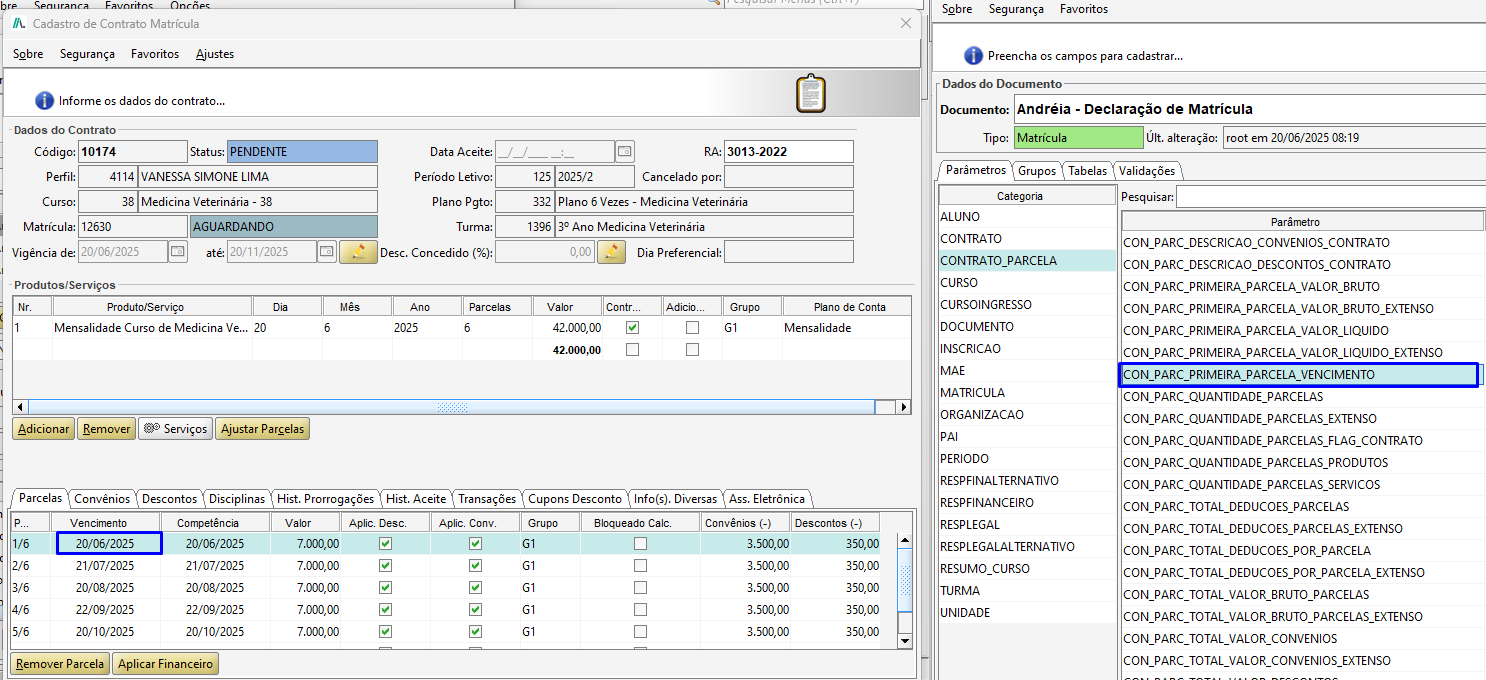The height and width of the screenshot is (680, 1486).
Task: Click the Remover Parcela button
Action: [60, 664]
